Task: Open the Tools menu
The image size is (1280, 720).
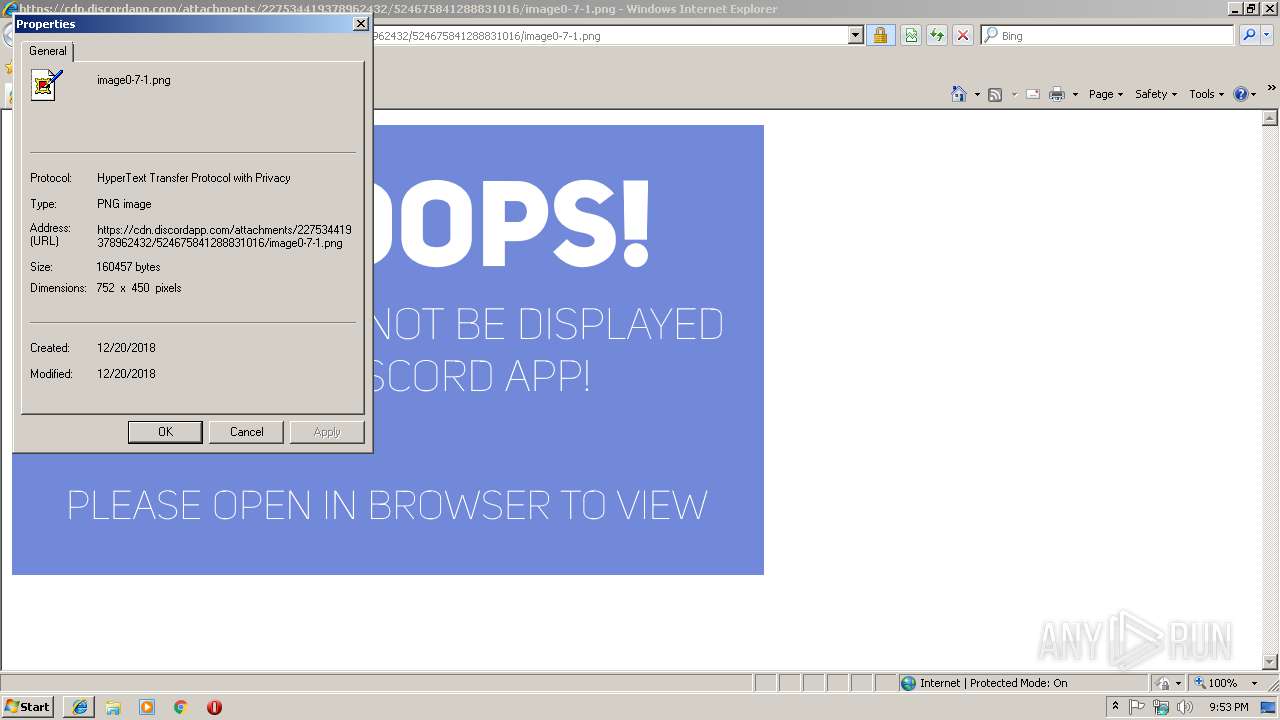Action: click(1207, 94)
